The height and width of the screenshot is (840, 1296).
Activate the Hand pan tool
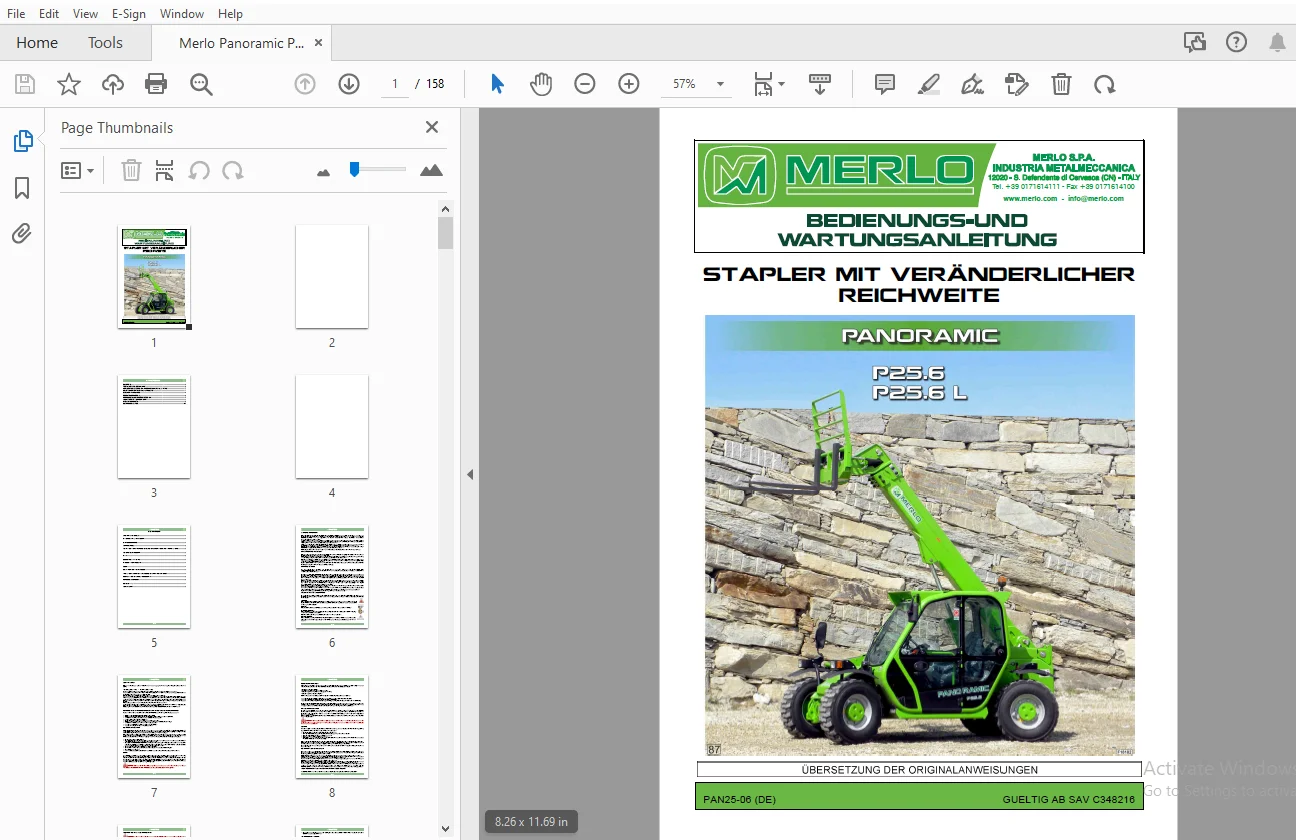(541, 84)
